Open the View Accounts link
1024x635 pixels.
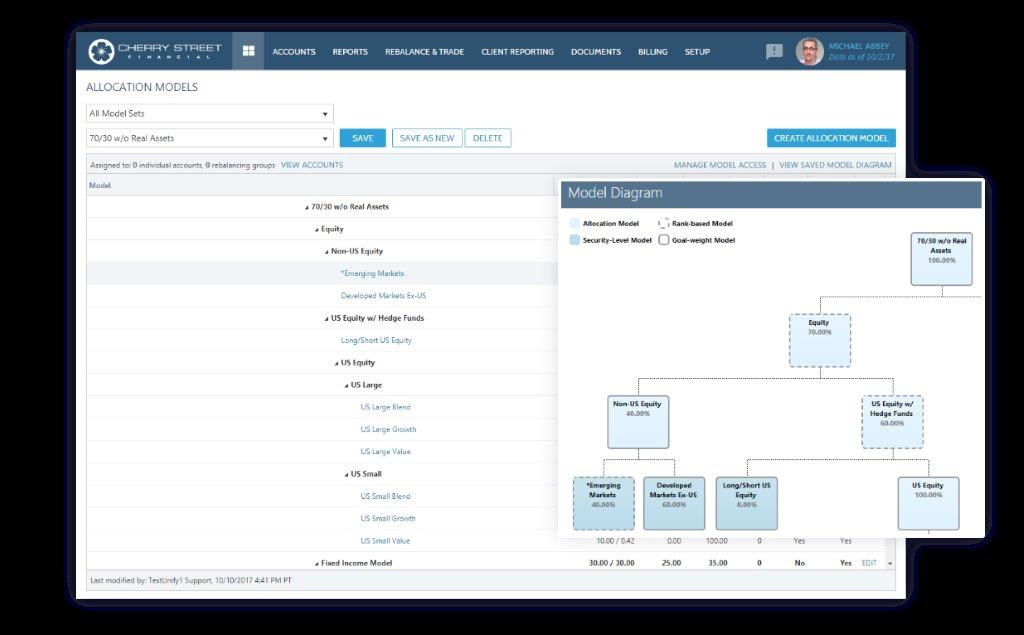point(312,165)
